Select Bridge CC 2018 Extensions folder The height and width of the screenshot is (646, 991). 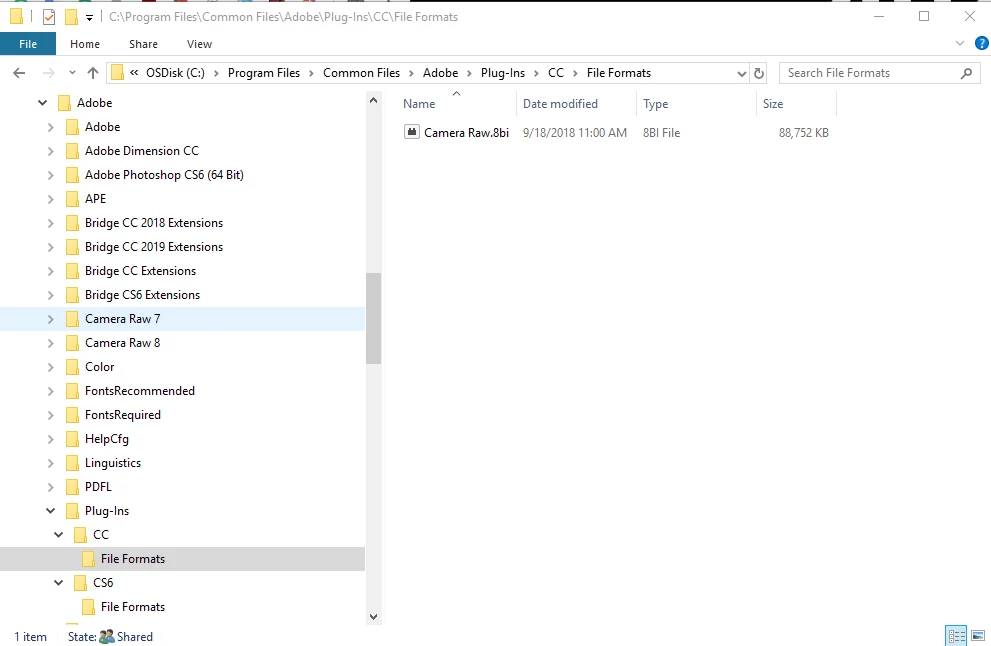coord(154,222)
